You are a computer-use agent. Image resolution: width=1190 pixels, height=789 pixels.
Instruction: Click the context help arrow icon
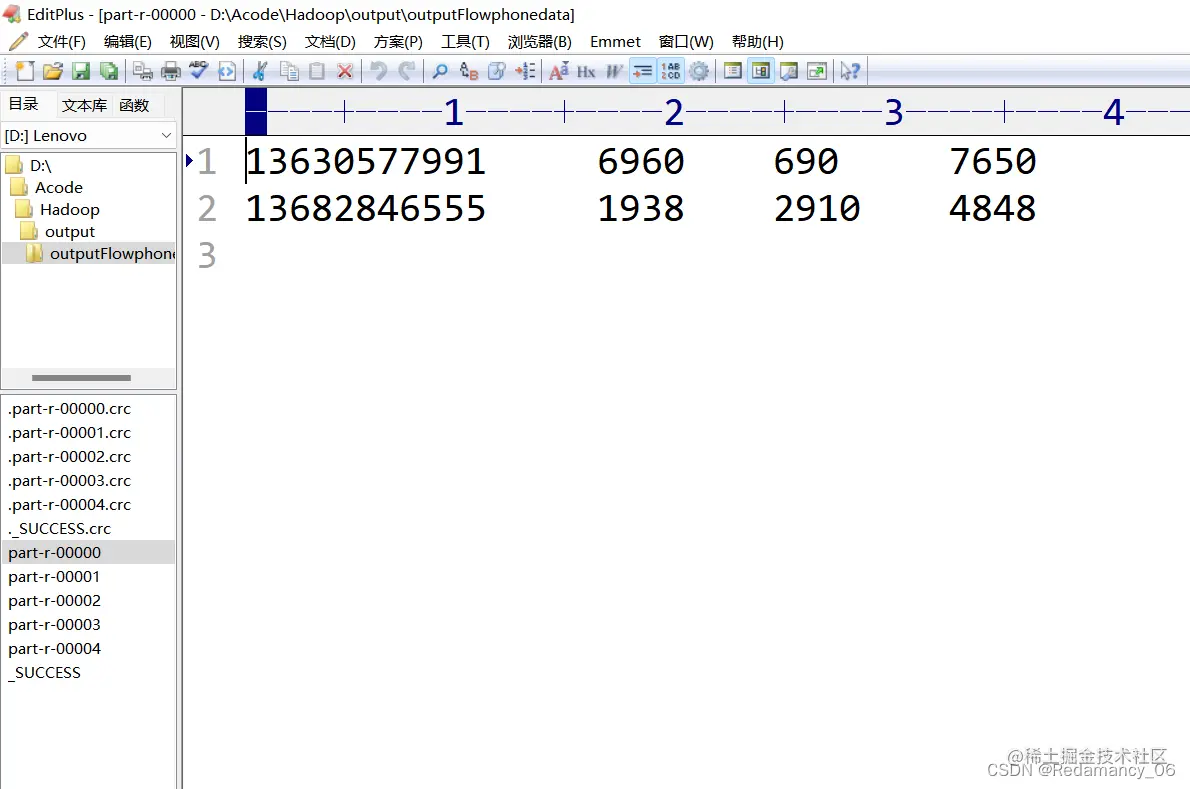coord(849,71)
